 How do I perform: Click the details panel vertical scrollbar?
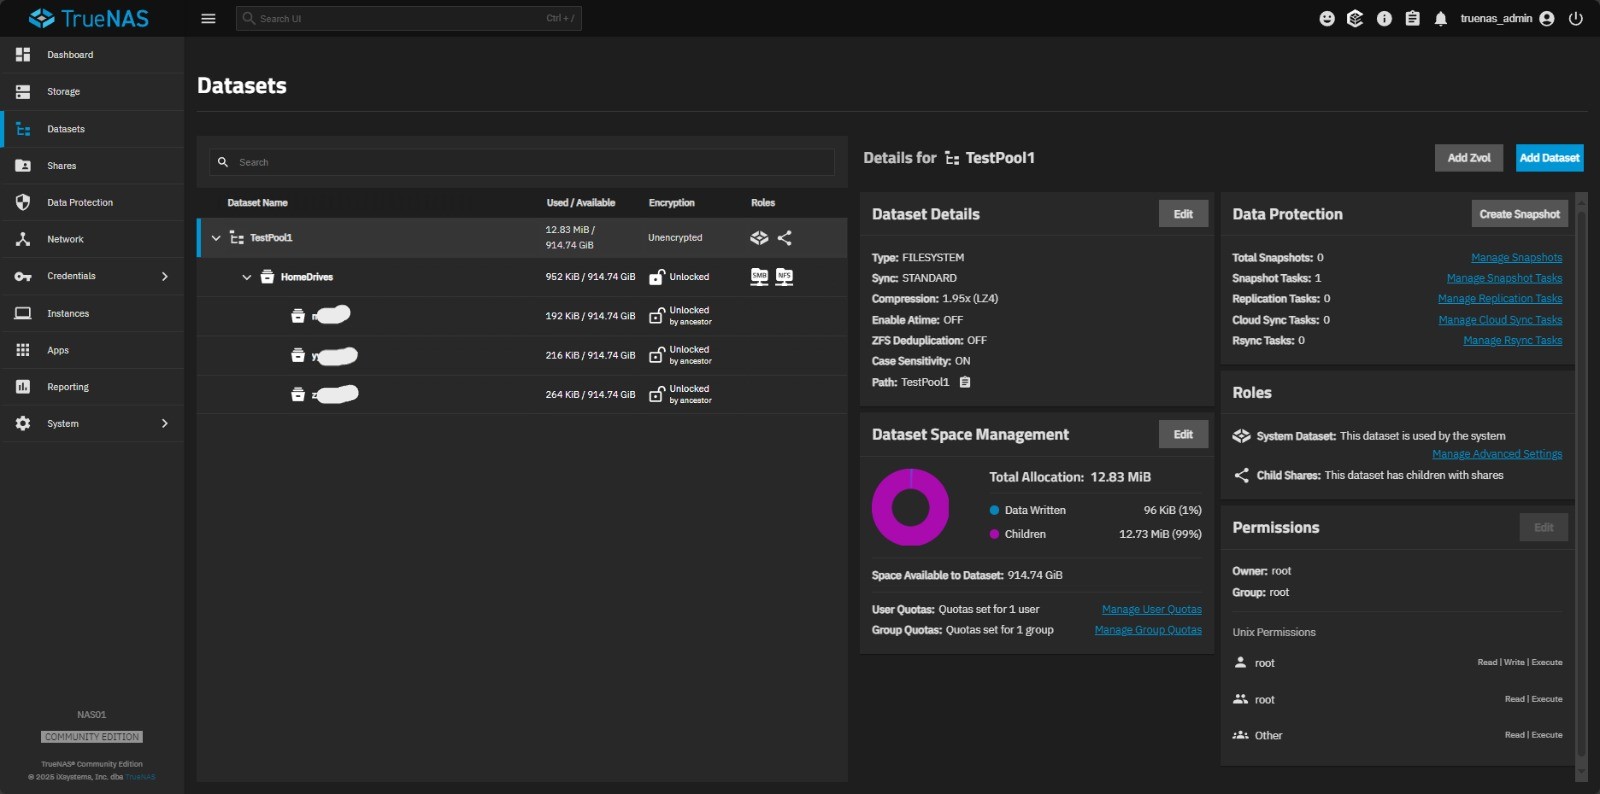(1581, 486)
